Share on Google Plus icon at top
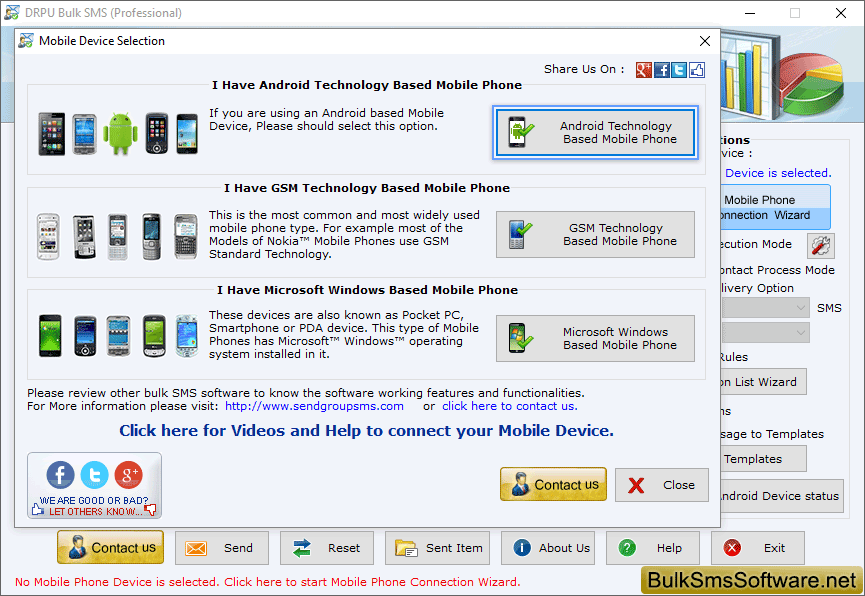 643,70
